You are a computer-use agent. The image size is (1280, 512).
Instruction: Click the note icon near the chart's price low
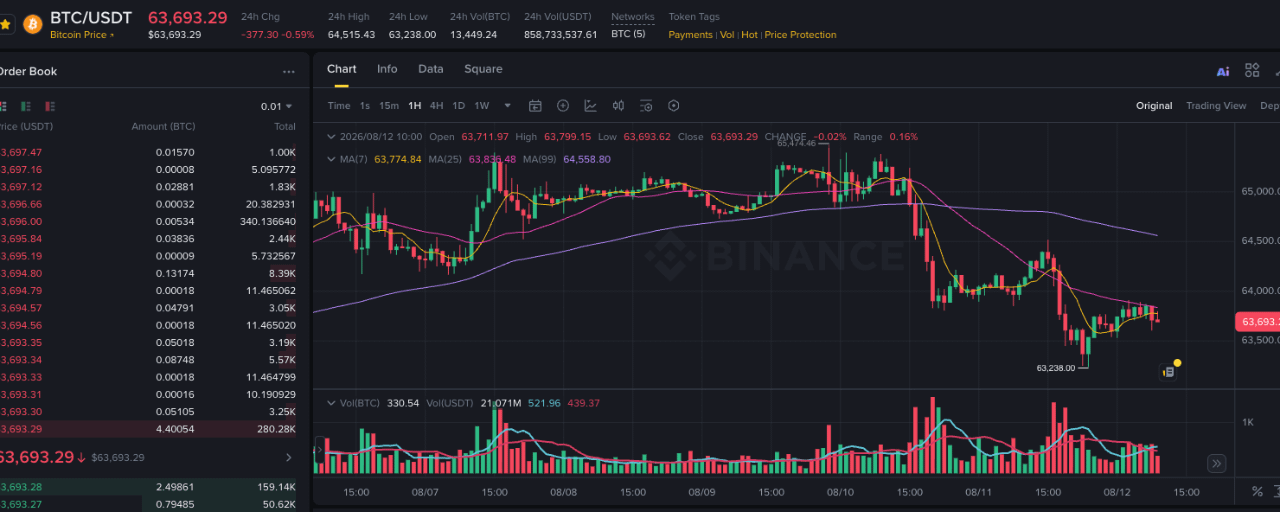click(1168, 372)
